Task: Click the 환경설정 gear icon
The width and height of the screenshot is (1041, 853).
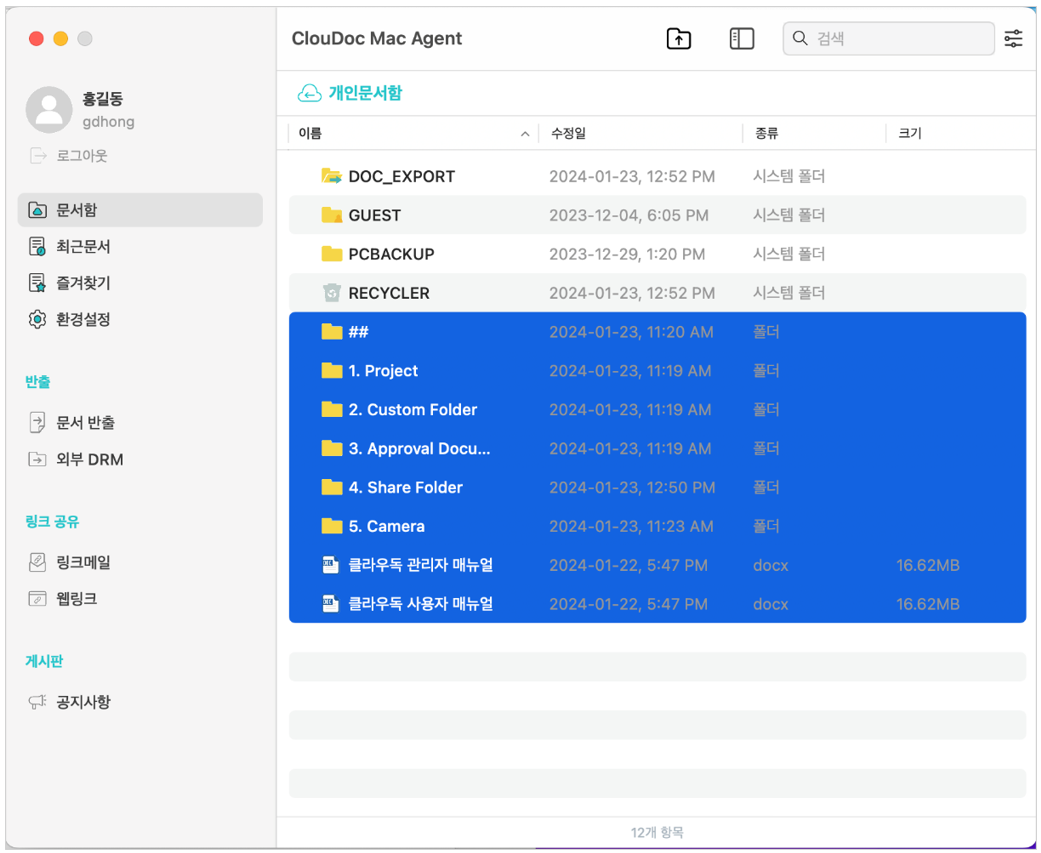Action: 37,319
